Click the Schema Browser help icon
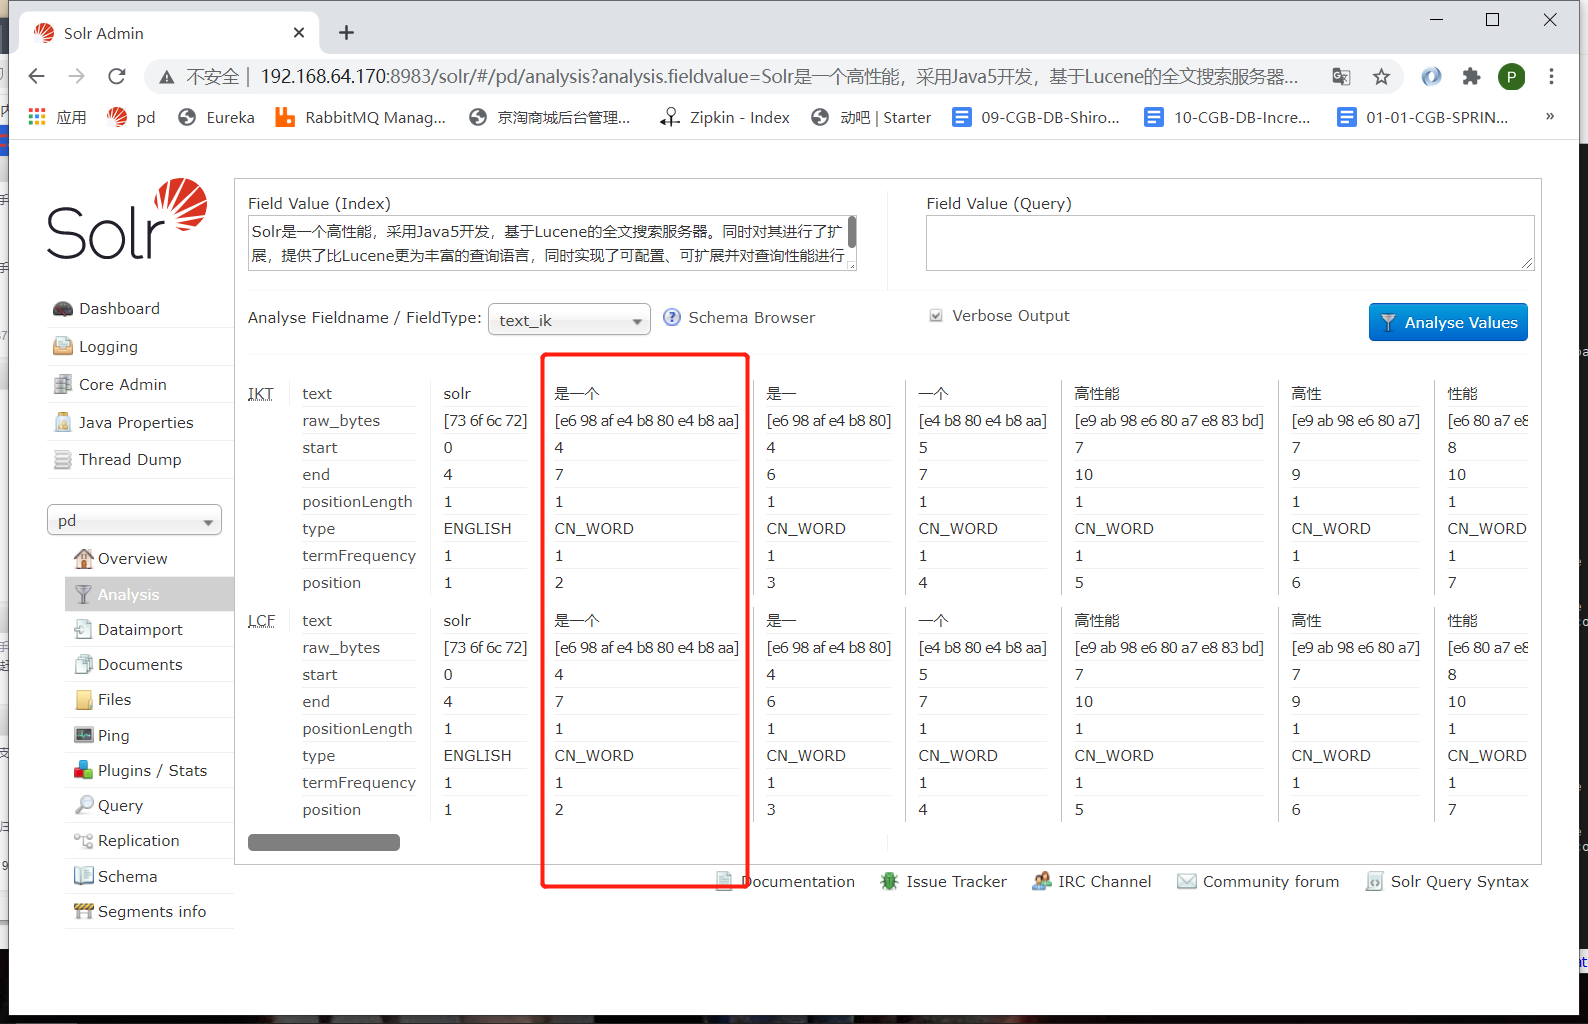Viewport: 1588px width, 1024px height. tap(672, 317)
